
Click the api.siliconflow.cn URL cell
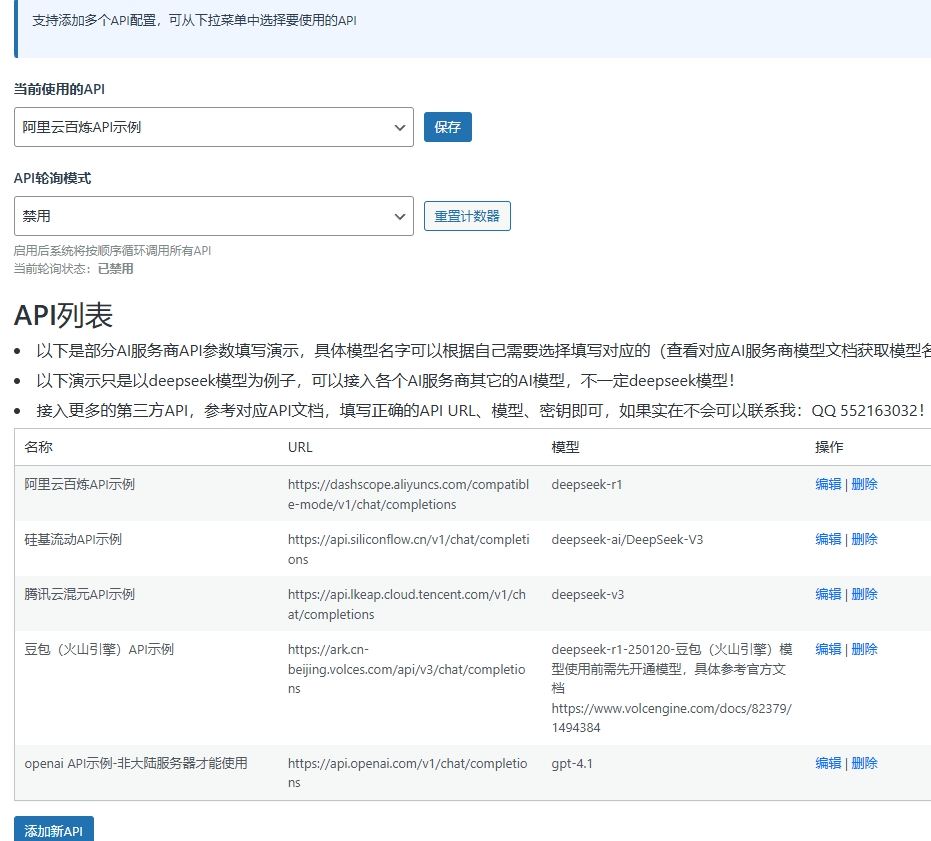click(408, 549)
